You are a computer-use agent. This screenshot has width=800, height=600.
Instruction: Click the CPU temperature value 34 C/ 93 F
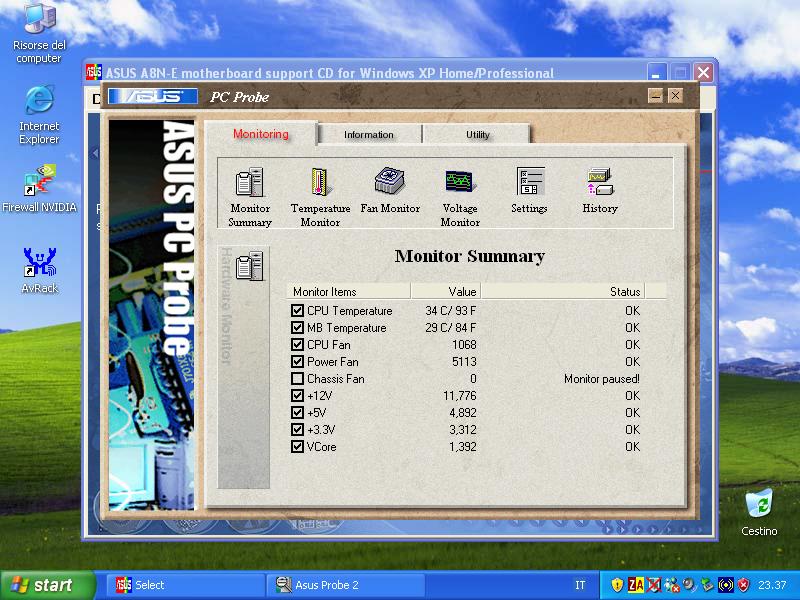coord(451,311)
